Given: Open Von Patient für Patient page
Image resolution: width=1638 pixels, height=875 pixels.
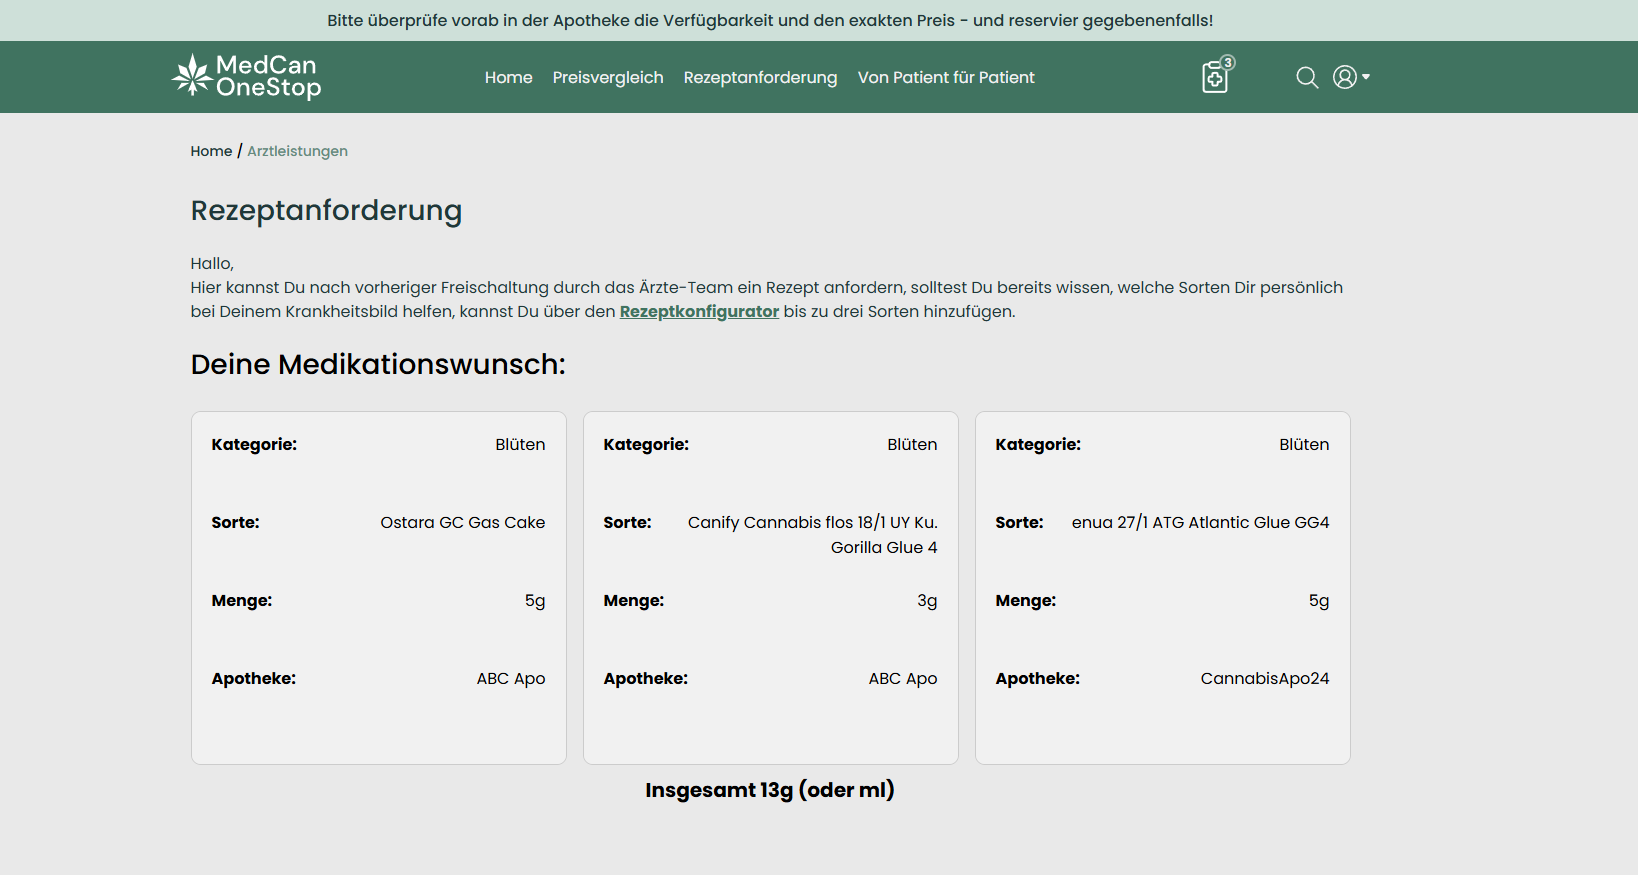Looking at the screenshot, I should 945,77.
